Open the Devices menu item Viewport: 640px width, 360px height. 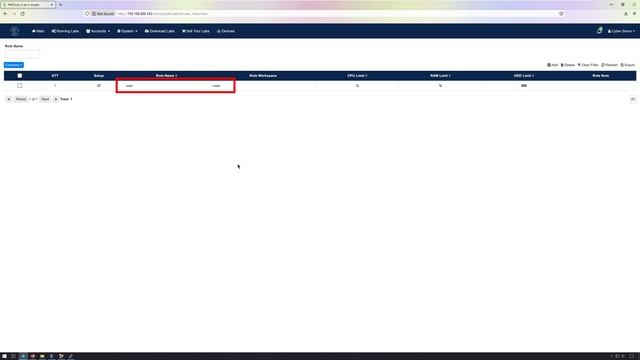point(226,31)
